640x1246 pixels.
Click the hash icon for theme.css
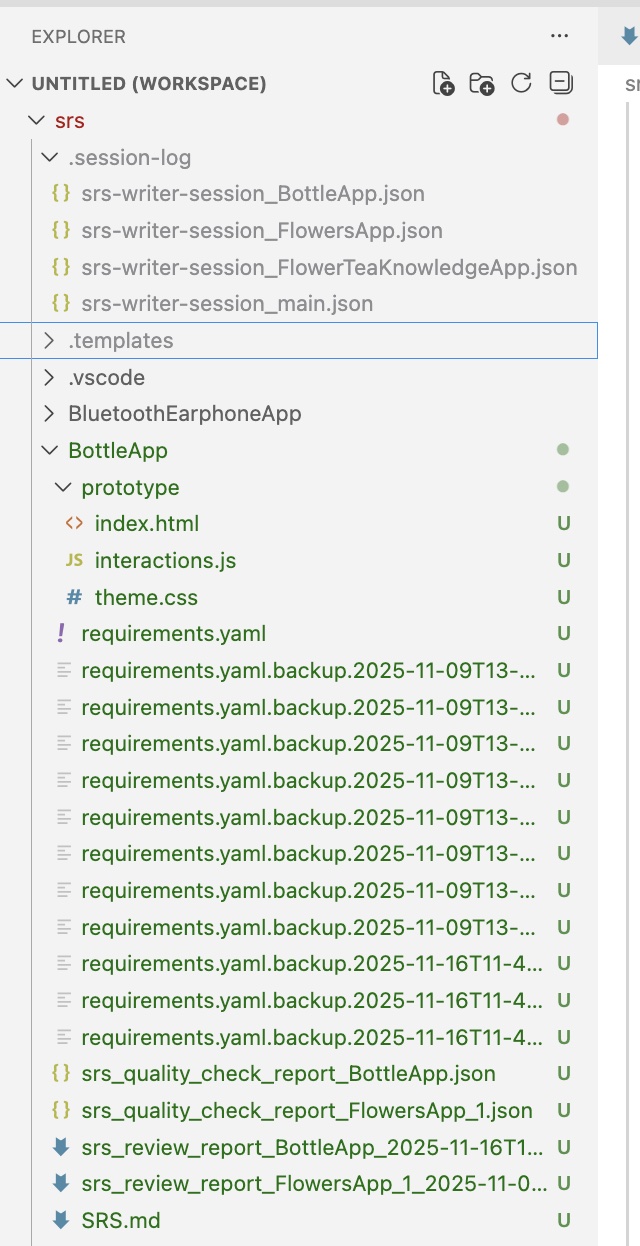click(x=74, y=598)
